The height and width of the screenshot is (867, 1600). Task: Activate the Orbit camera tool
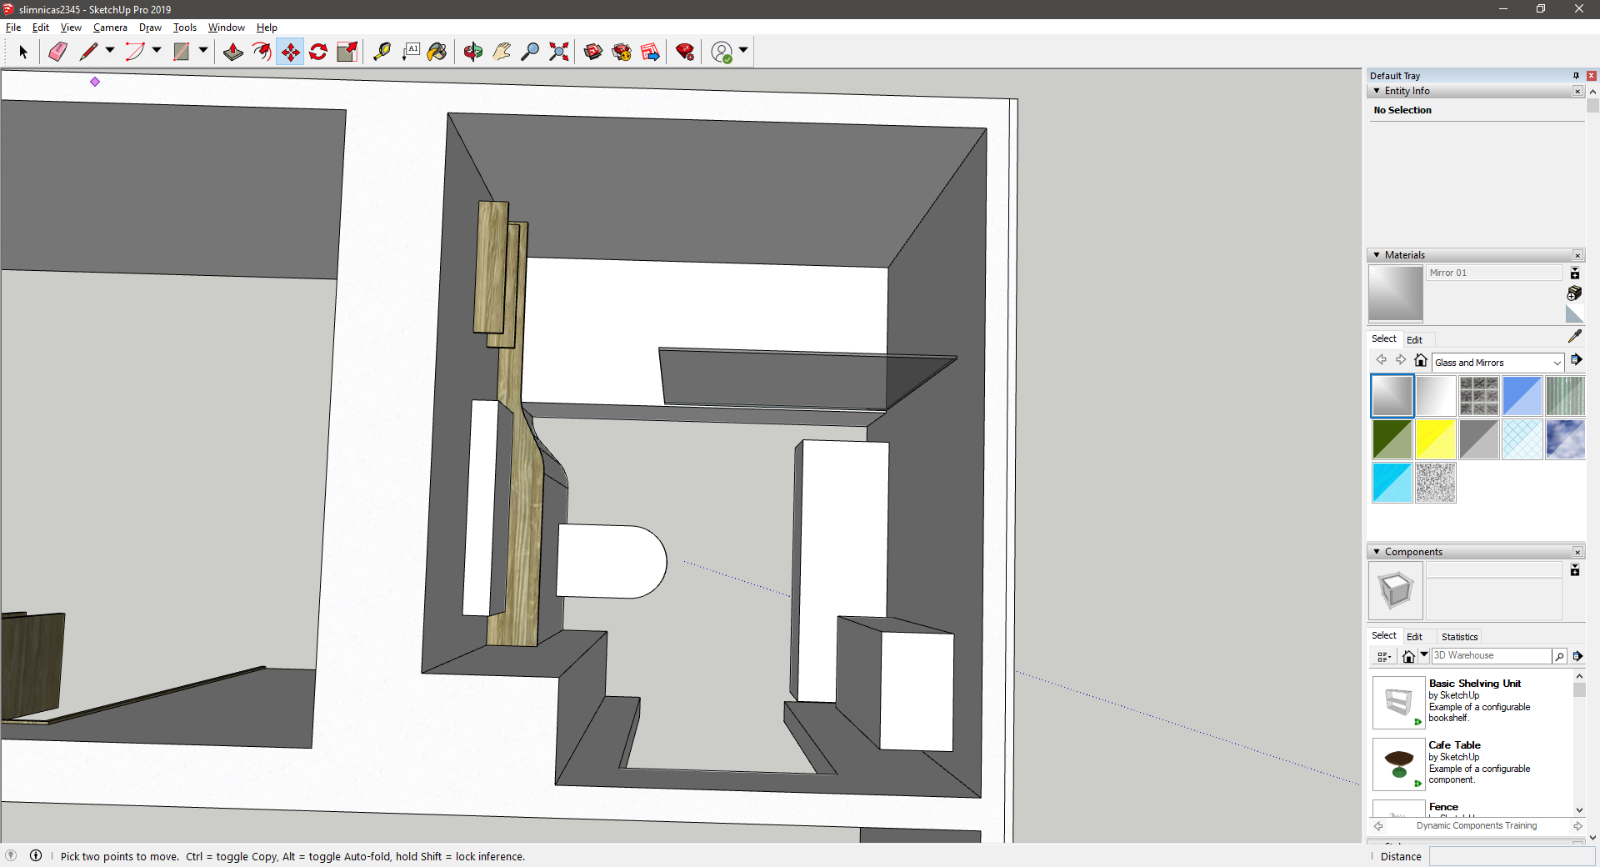(473, 52)
